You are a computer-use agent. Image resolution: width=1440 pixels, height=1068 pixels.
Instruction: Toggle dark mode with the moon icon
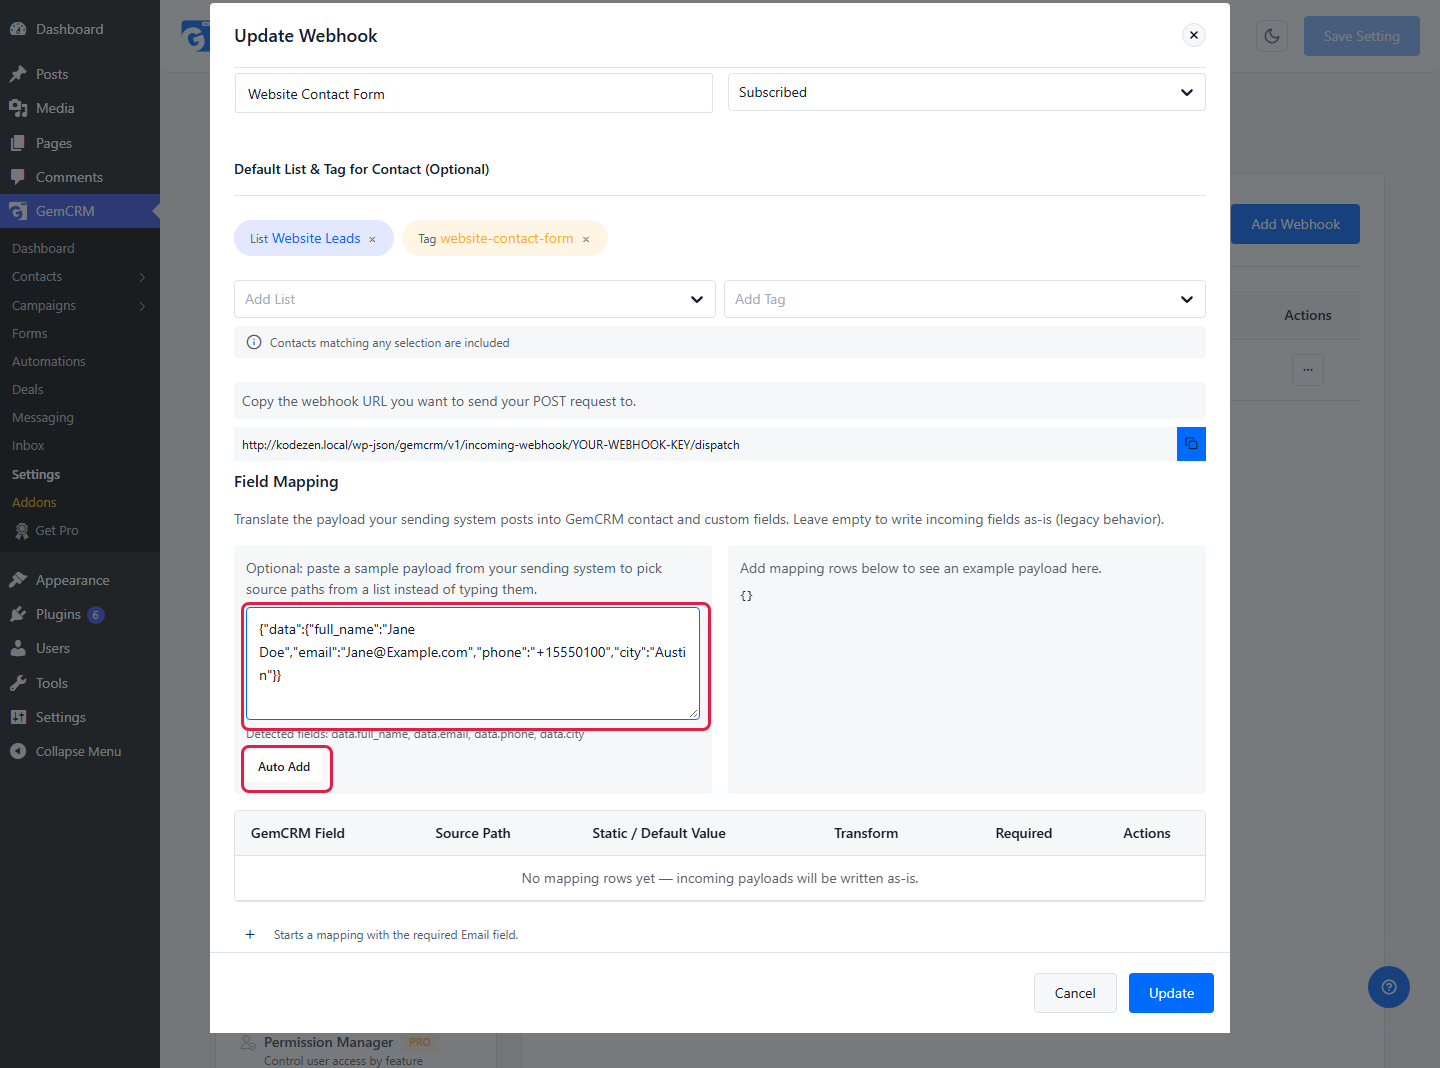[1272, 36]
